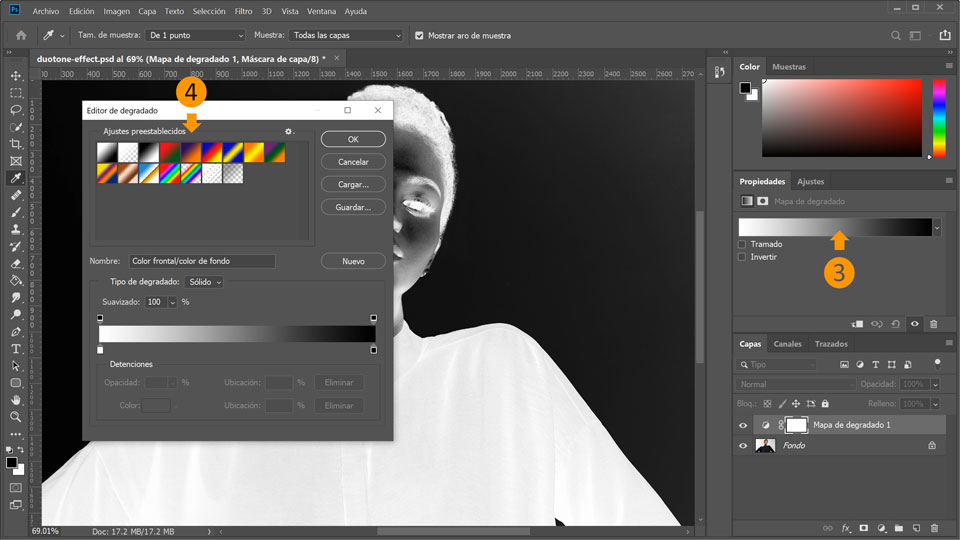Screen dimensions: 960x540
Task: Open the Suavizado value dropdown arrow
Action: 172,302
